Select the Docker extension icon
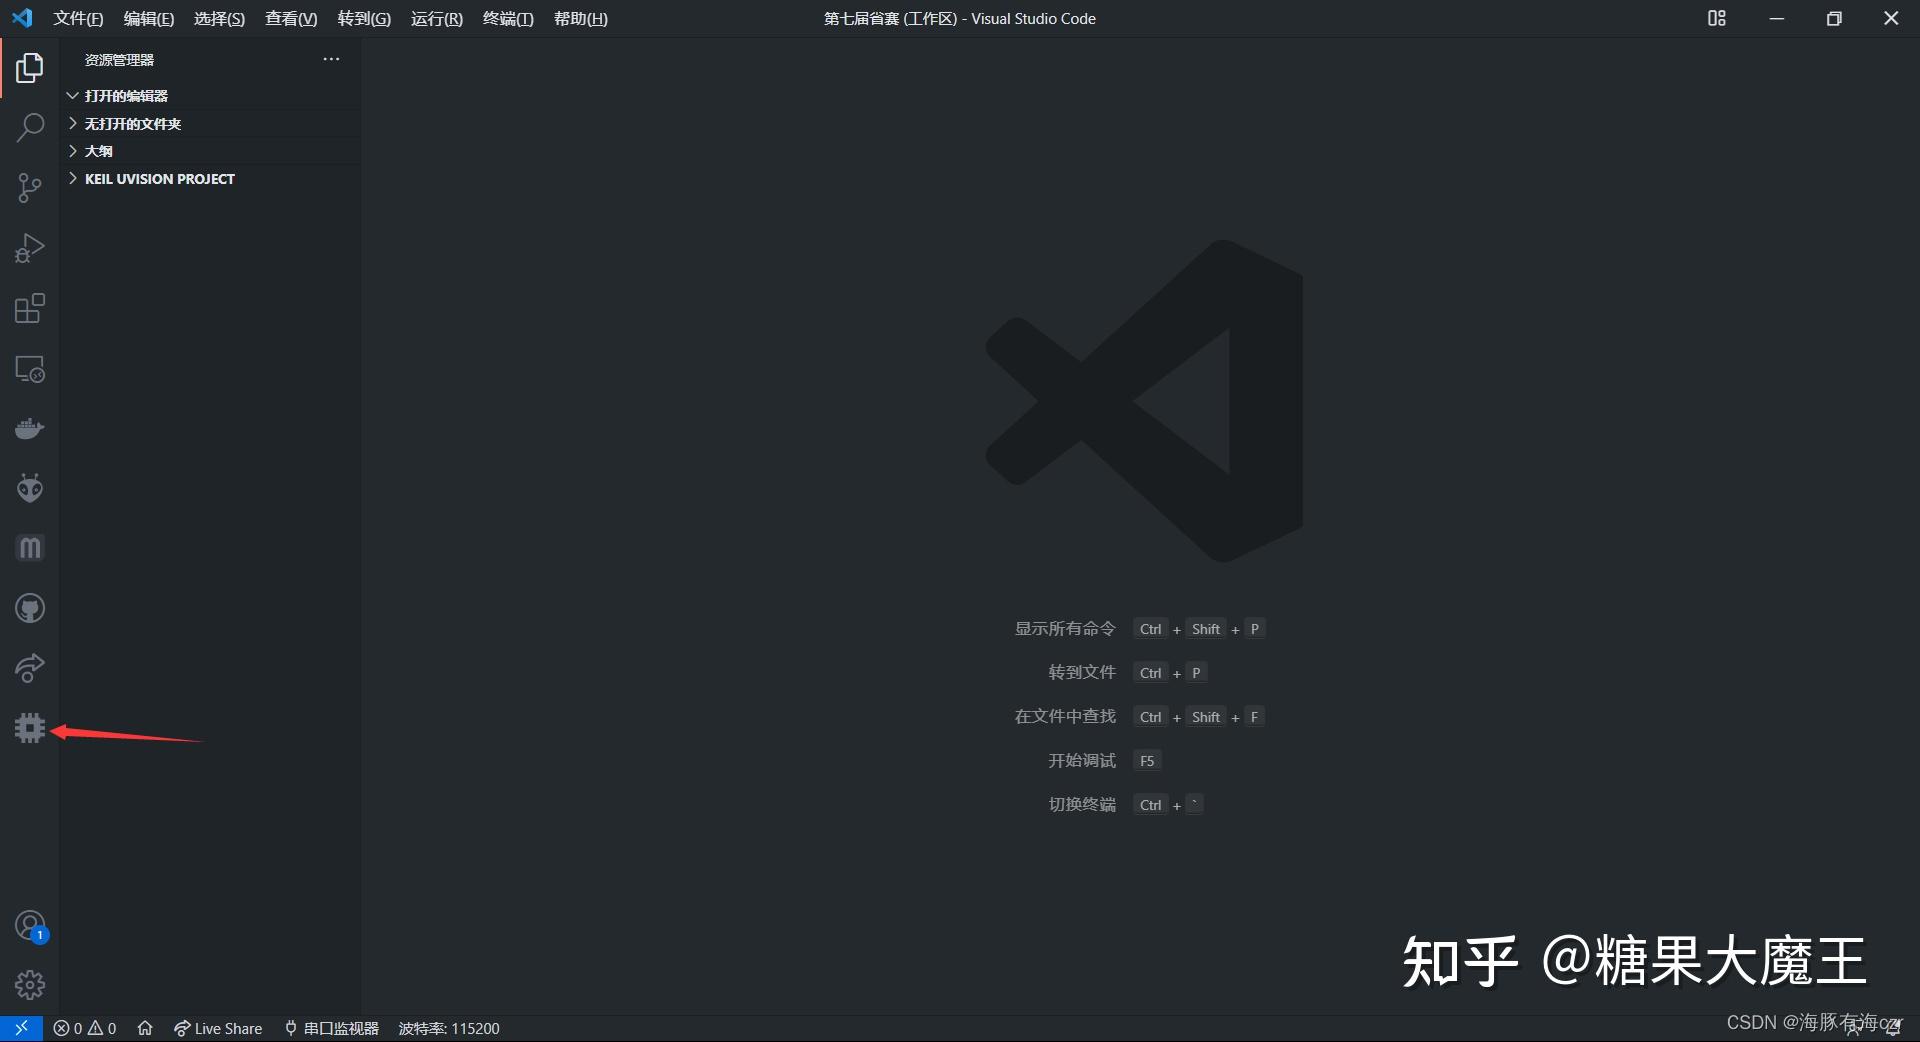The image size is (1920, 1042). pos(30,428)
